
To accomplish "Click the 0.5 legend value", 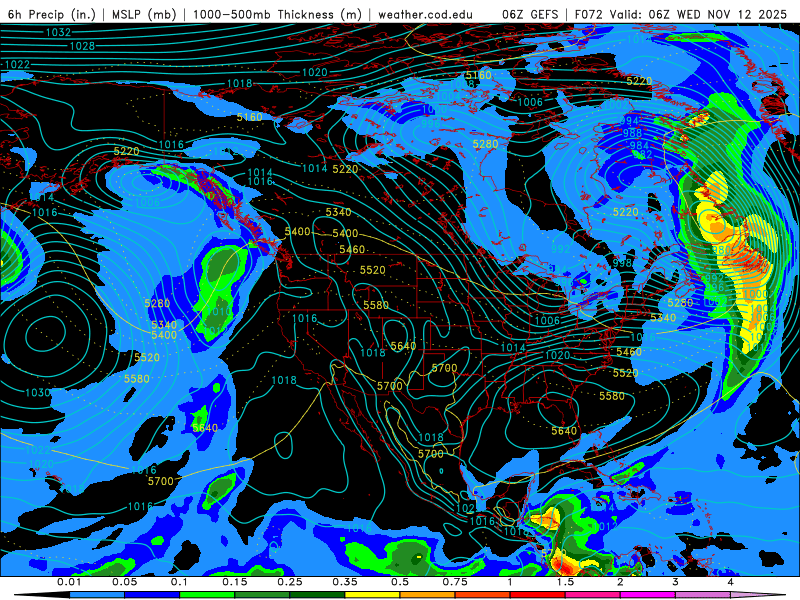I will (400, 582).
